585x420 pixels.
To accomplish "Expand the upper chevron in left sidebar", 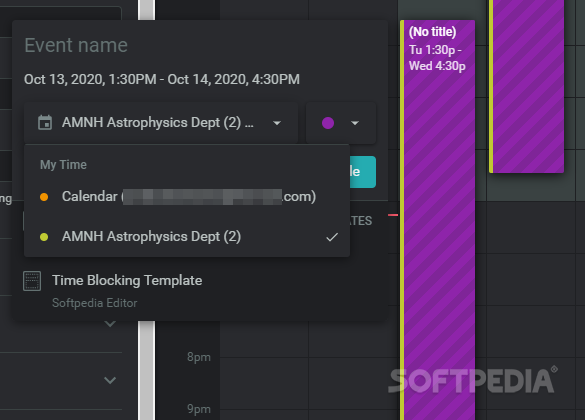I will 110,323.
